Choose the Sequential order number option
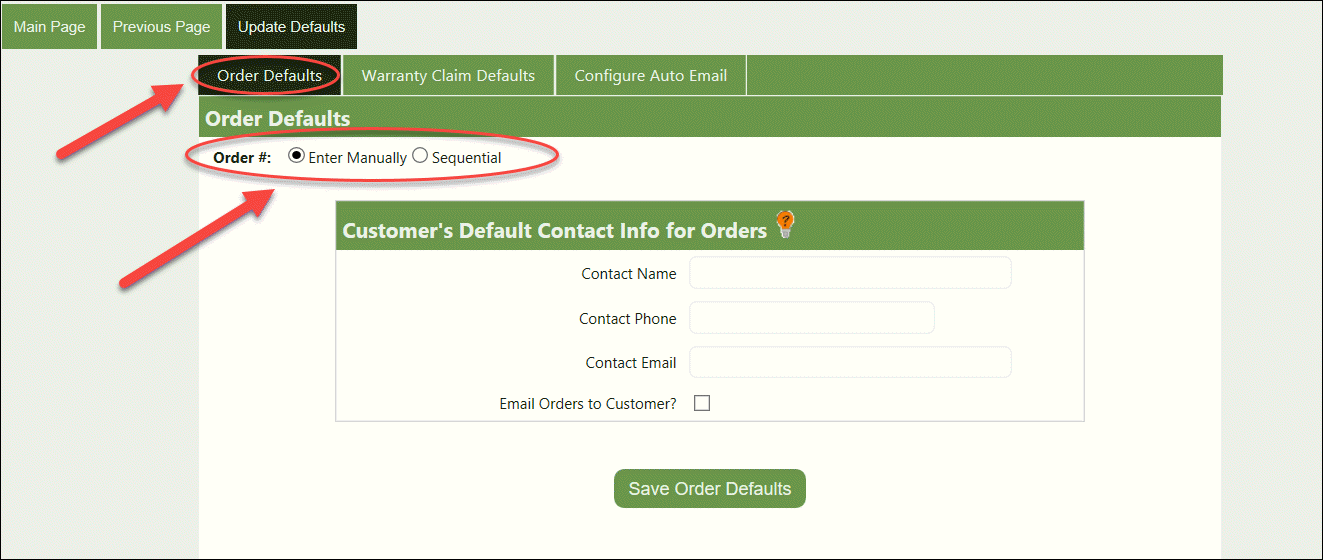This screenshot has width=1323, height=560. coord(420,156)
